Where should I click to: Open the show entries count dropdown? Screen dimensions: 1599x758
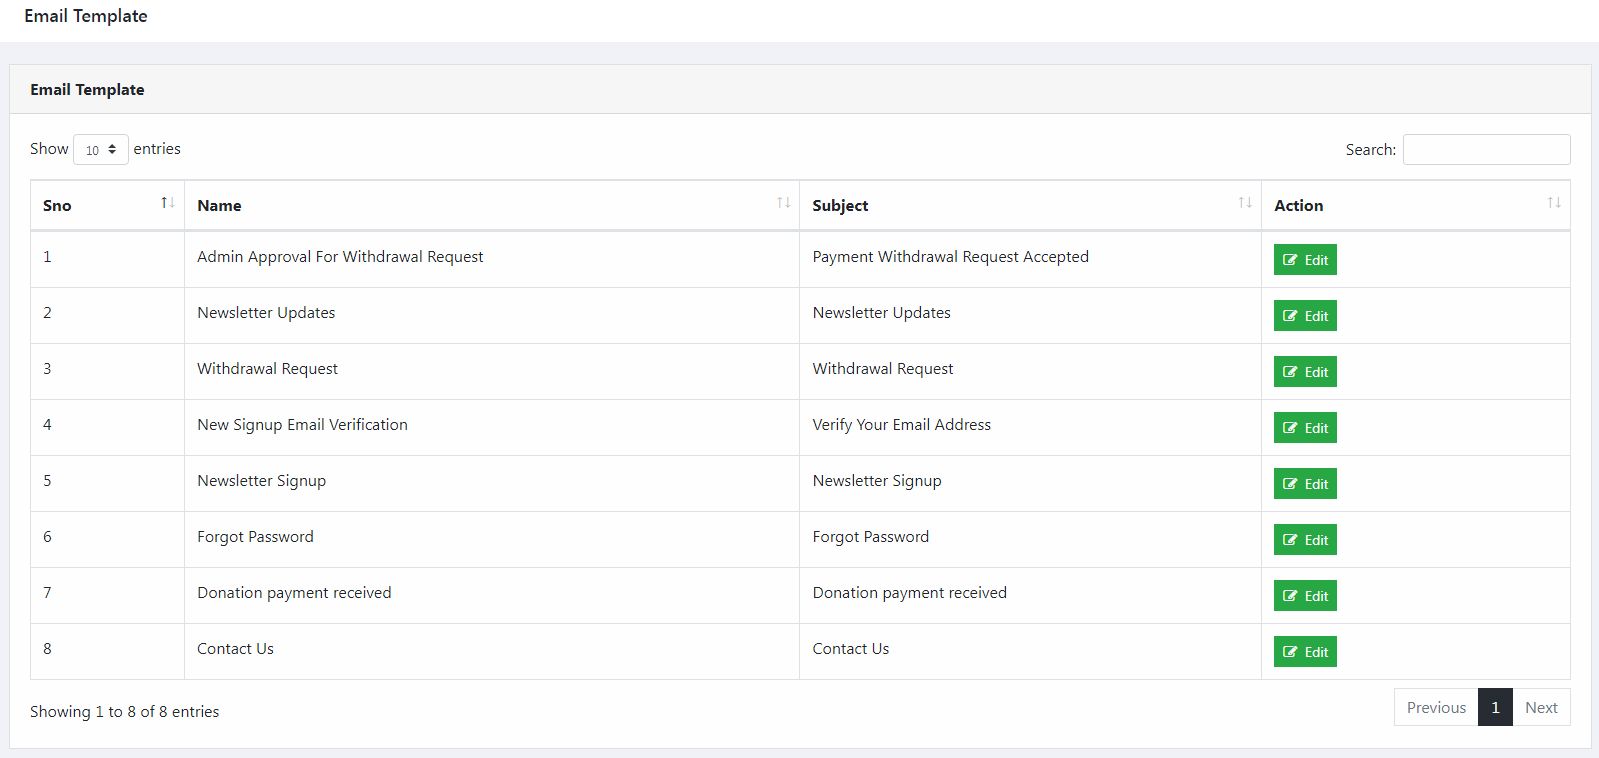coord(101,149)
